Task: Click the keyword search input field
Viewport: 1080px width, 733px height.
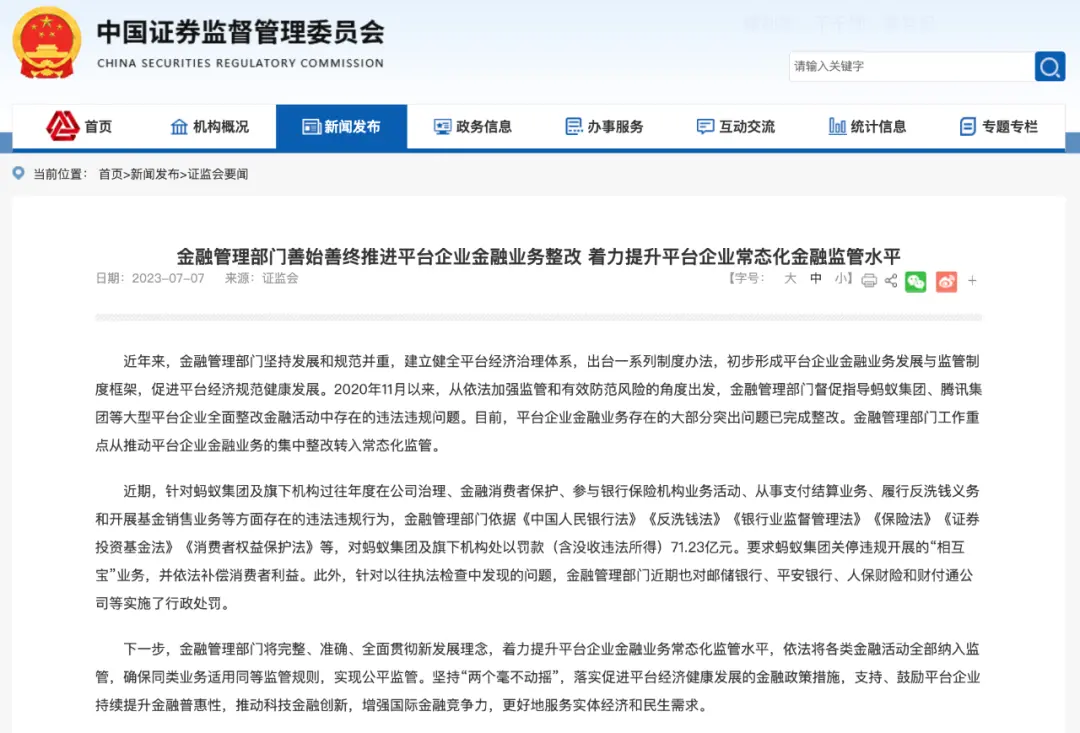Action: click(911, 67)
